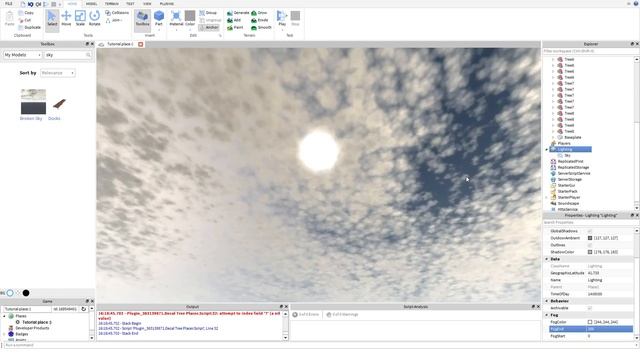640x360 pixels.
Task: Click the Toolbox search field containing sky
Action: [68, 55]
